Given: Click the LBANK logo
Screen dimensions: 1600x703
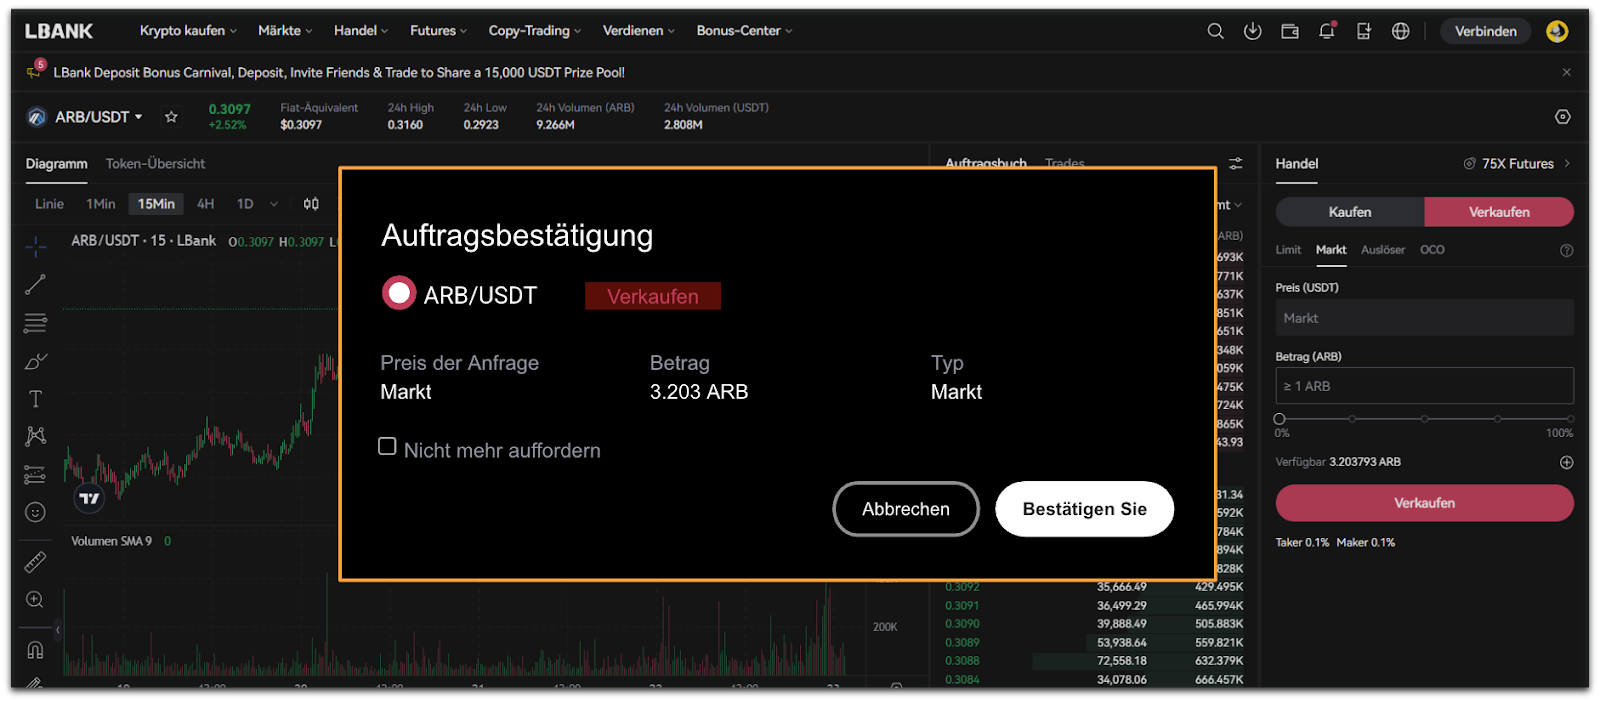Looking at the screenshot, I should 59,31.
